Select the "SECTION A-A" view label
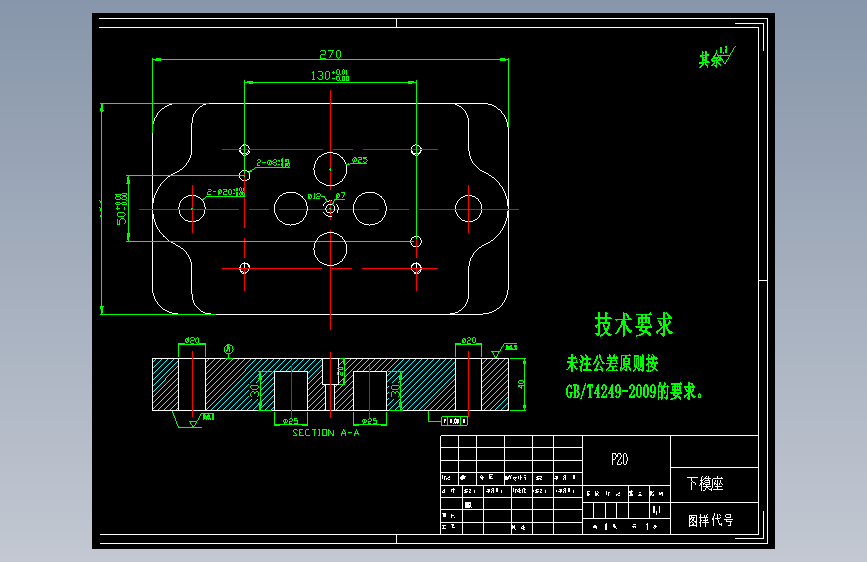867x562 pixels. click(x=326, y=433)
